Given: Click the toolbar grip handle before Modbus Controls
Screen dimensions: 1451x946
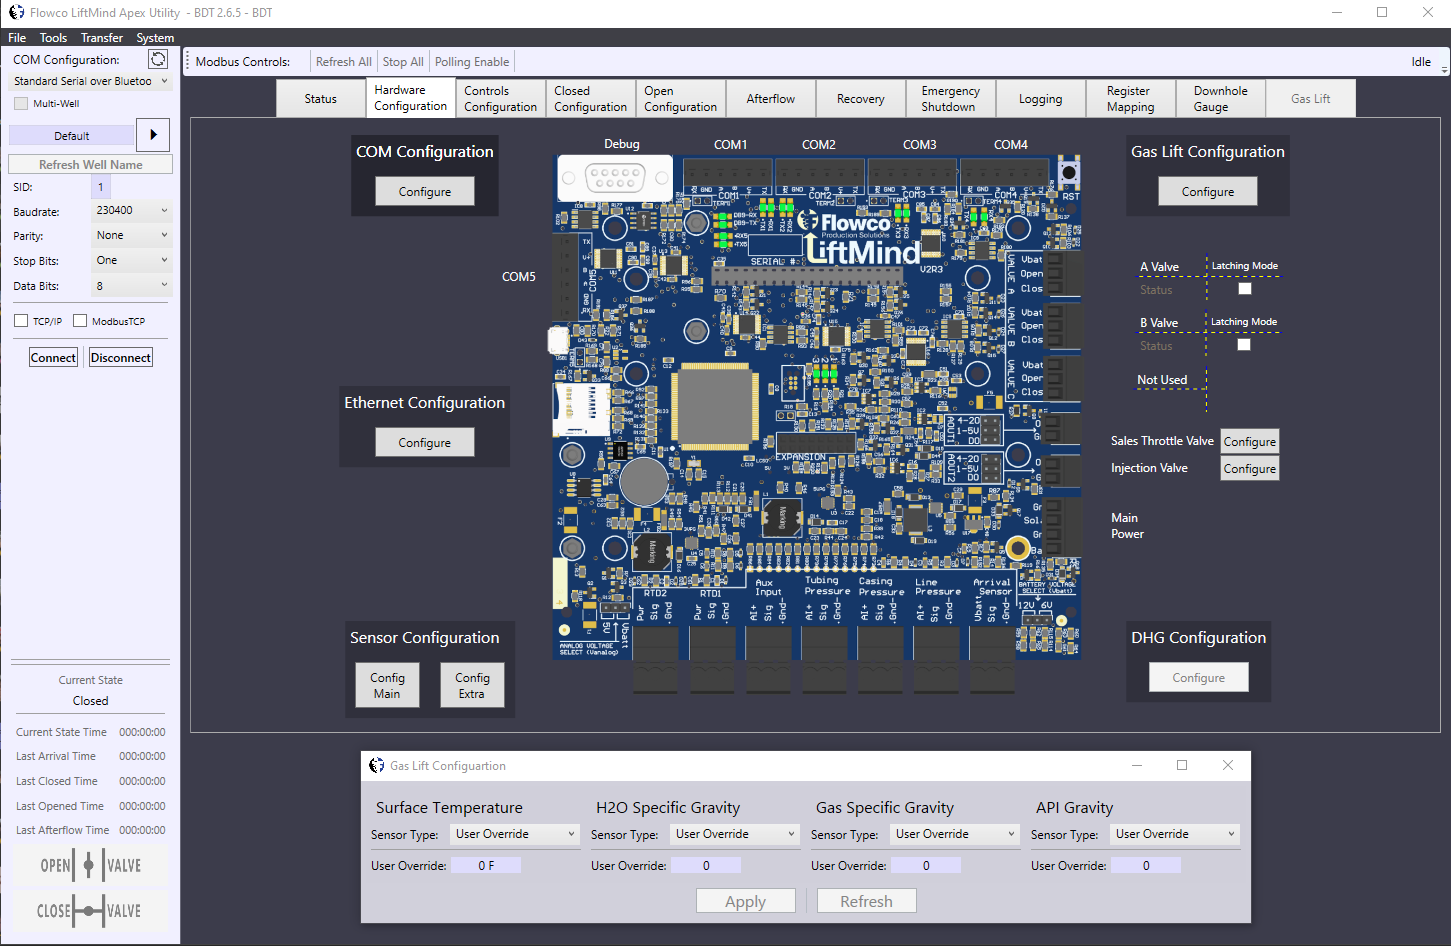Looking at the screenshot, I should coord(188,61).
